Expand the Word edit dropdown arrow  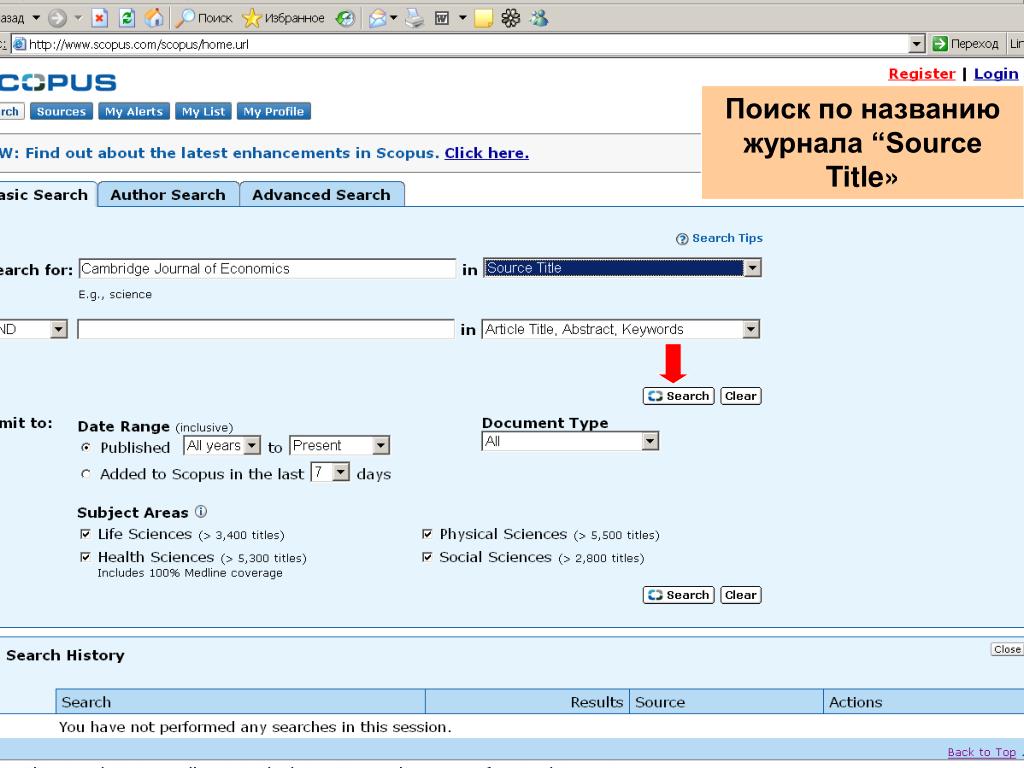pos(462,18)
